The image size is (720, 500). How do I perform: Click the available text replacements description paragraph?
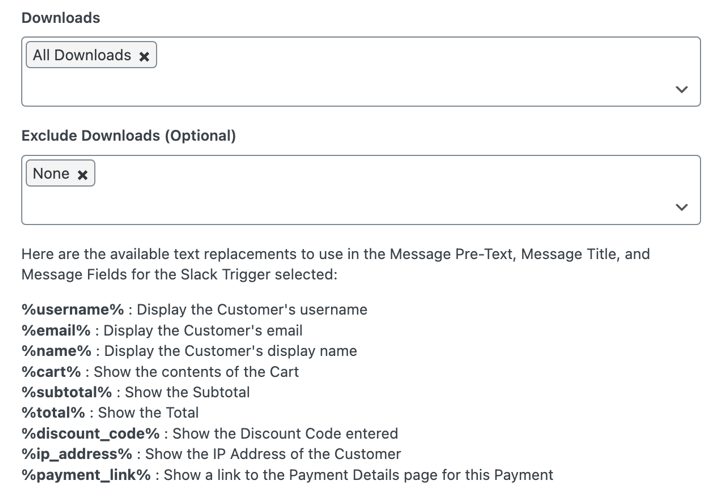(x=335, y=264)
